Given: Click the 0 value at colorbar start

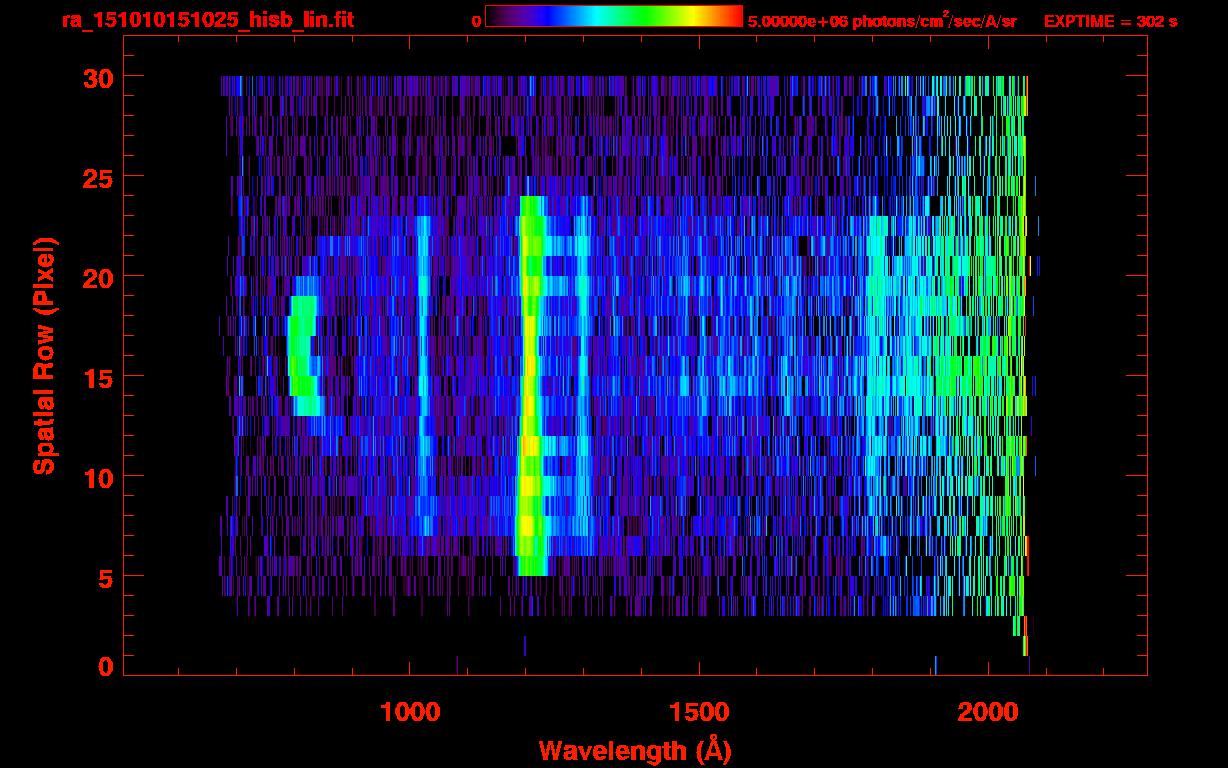Looking at the screenshot, I should (x=476, y=21).
